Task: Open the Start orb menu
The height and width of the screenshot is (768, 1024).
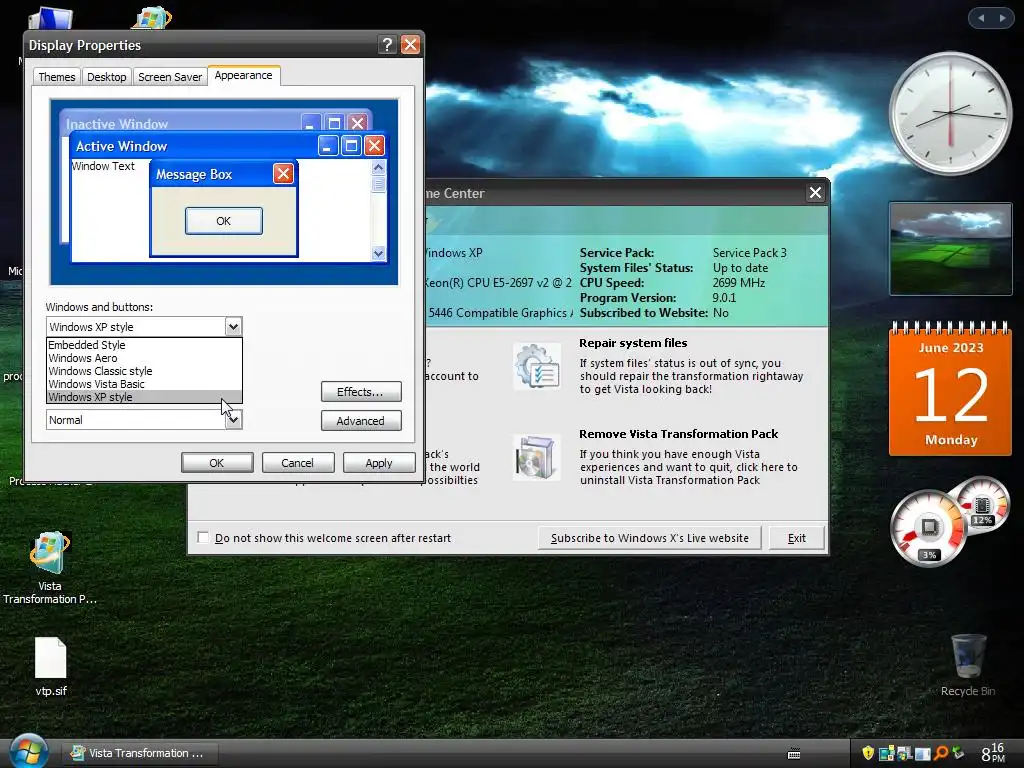Action: click(27, 752)
